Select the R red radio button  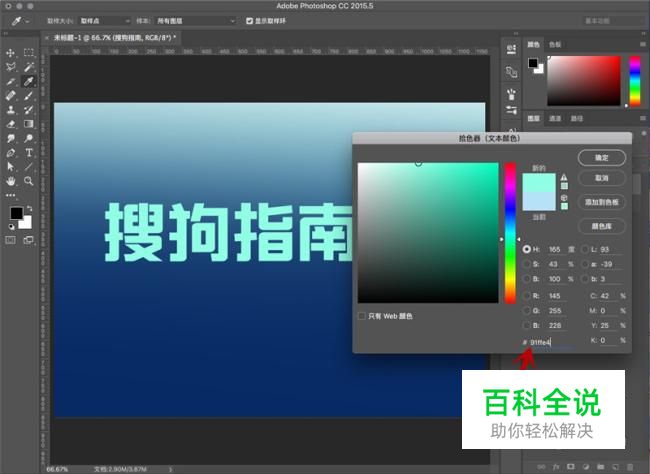[x=526, y=296]
